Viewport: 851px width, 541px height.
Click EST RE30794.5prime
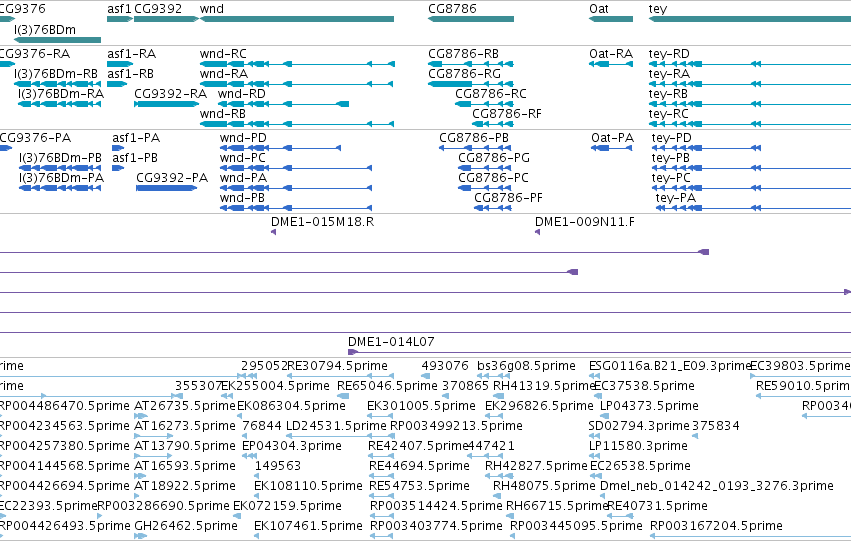[x=340, y=375]
